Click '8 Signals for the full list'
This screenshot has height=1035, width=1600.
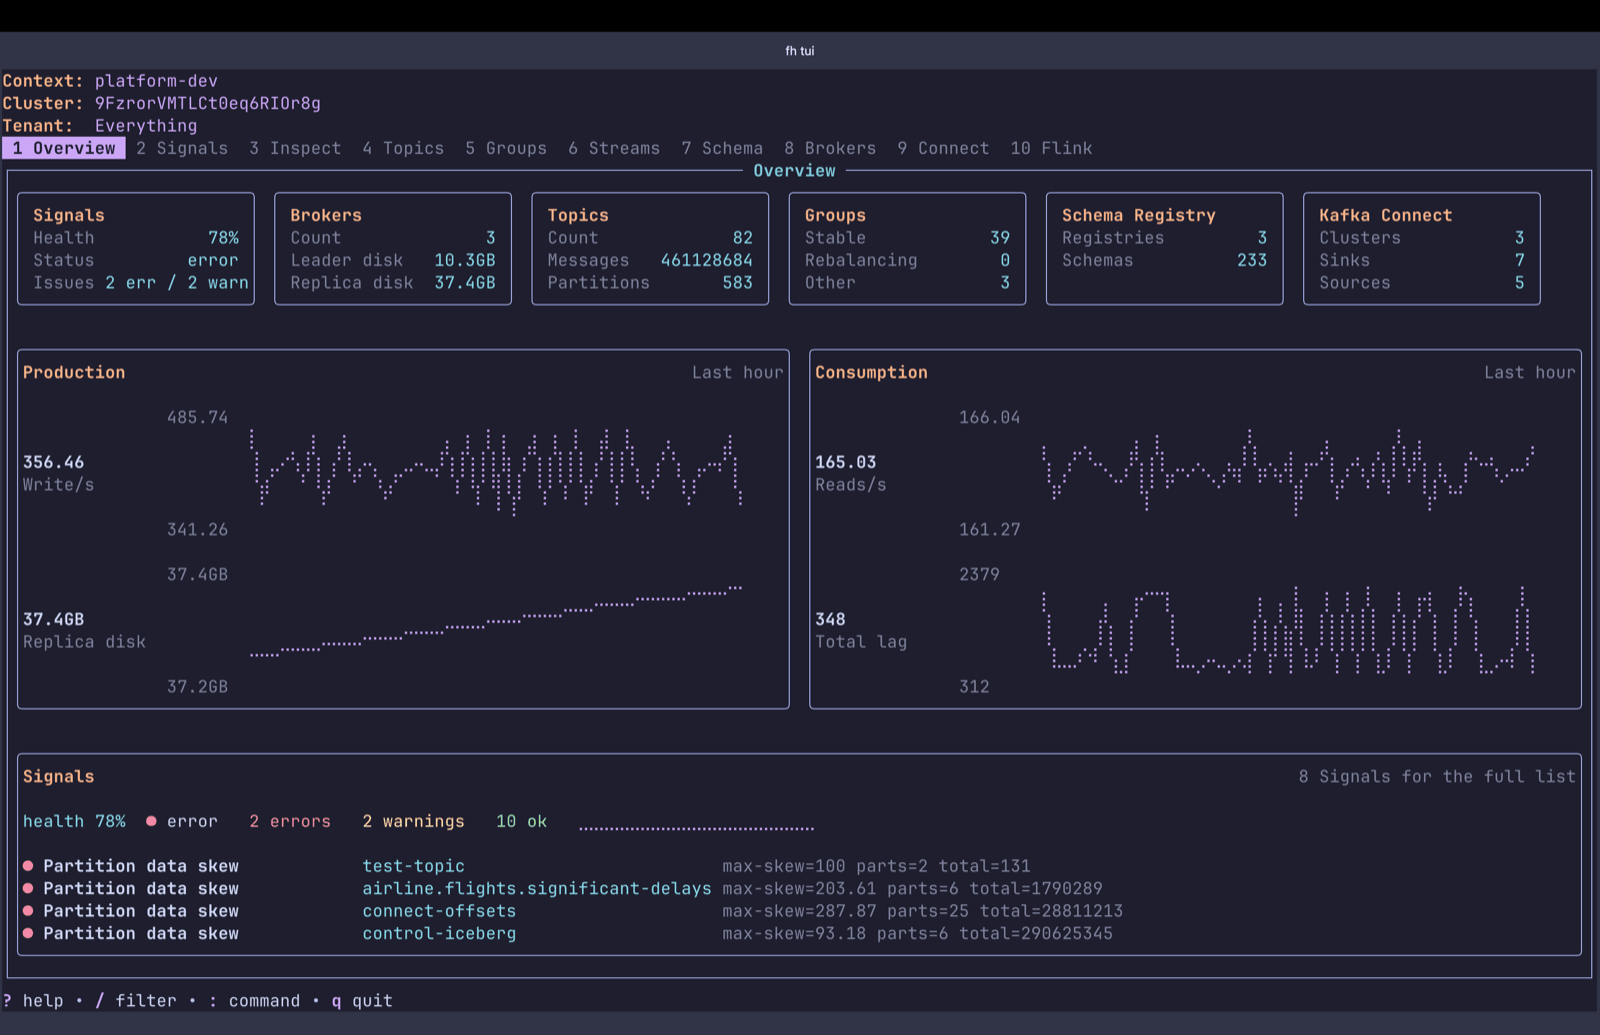1437,776
